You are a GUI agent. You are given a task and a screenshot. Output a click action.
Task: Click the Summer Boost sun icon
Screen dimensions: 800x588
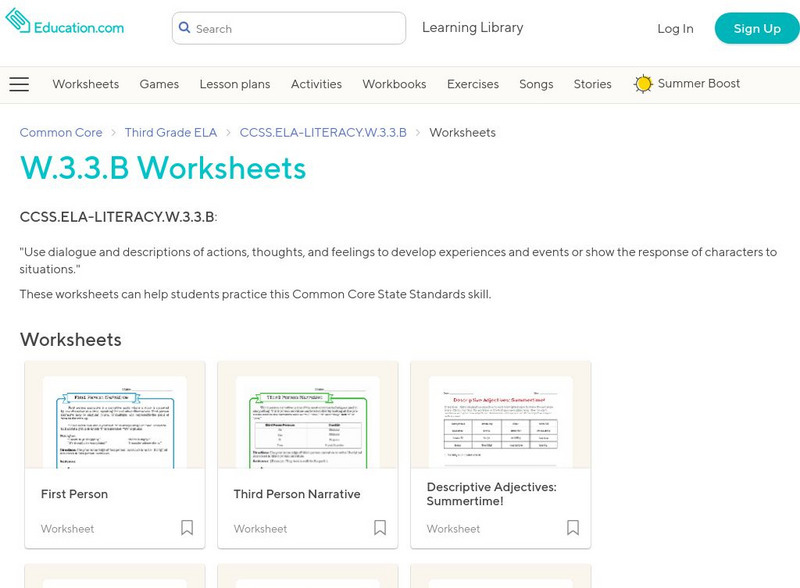(643, 84)
